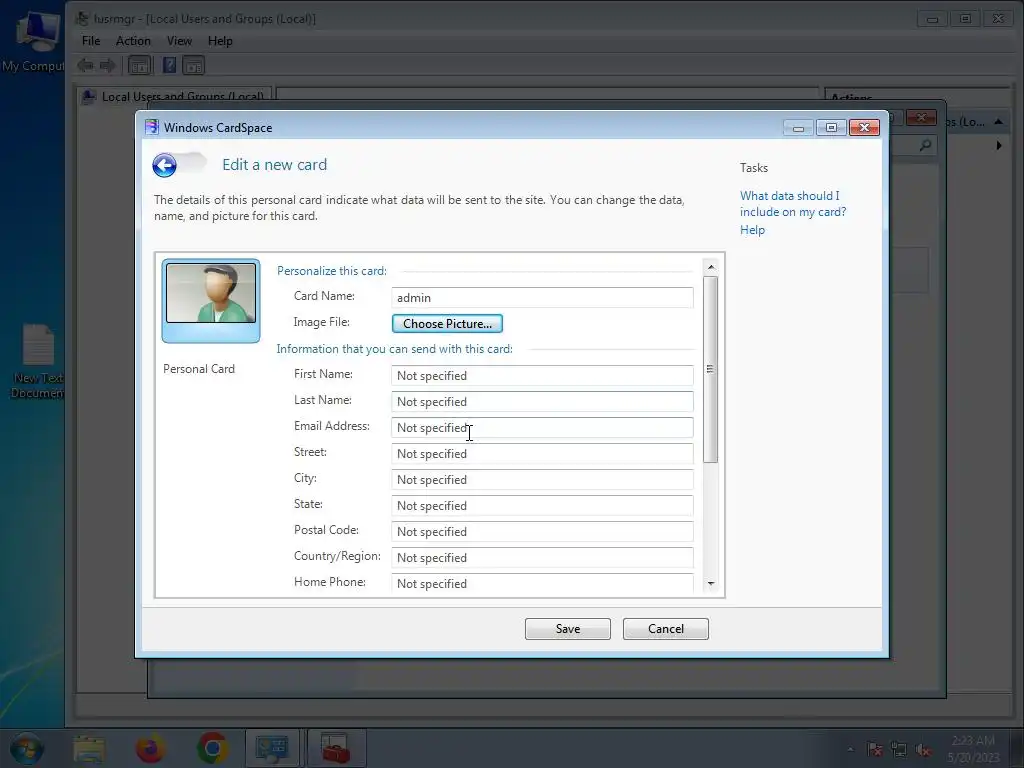Screen dimensions: 1024x768
Task: Select Local Users and Groups tree node
Action: coord(182,97)
